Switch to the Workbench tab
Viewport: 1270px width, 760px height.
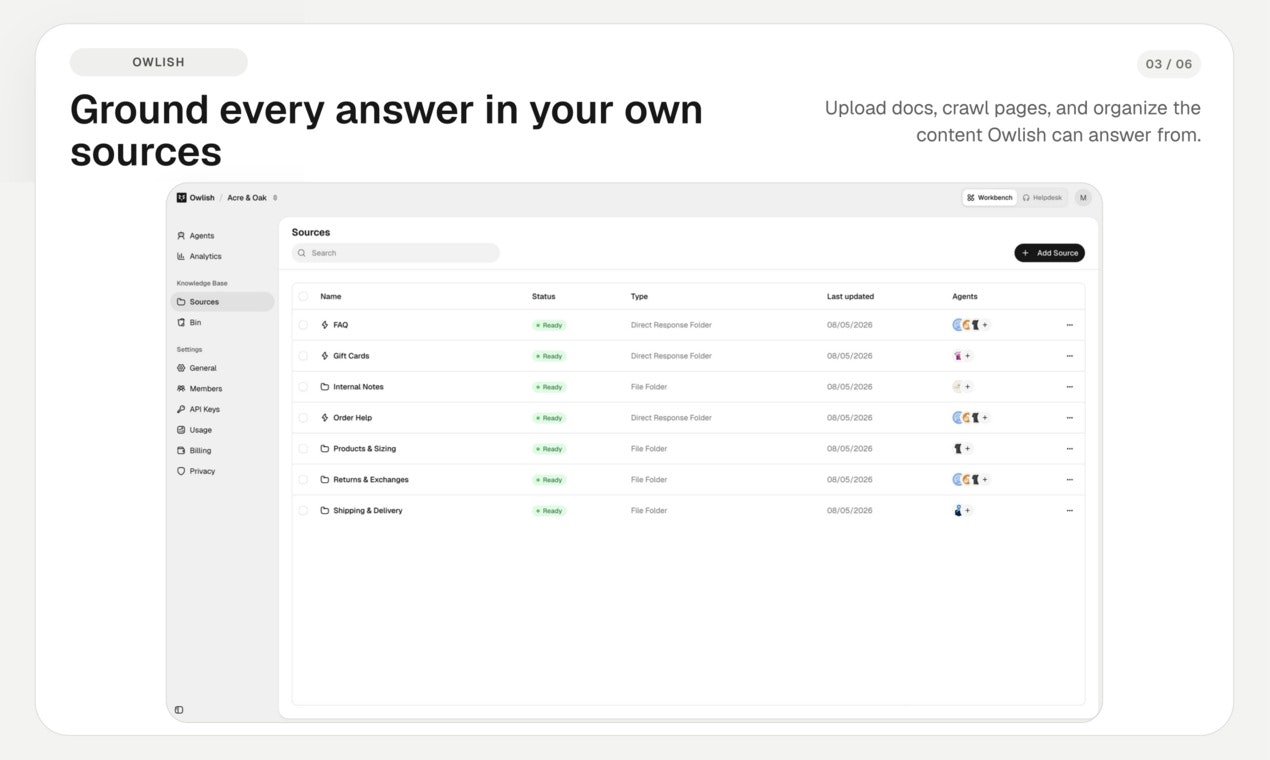pyautogui.click(x=990, y=198)
